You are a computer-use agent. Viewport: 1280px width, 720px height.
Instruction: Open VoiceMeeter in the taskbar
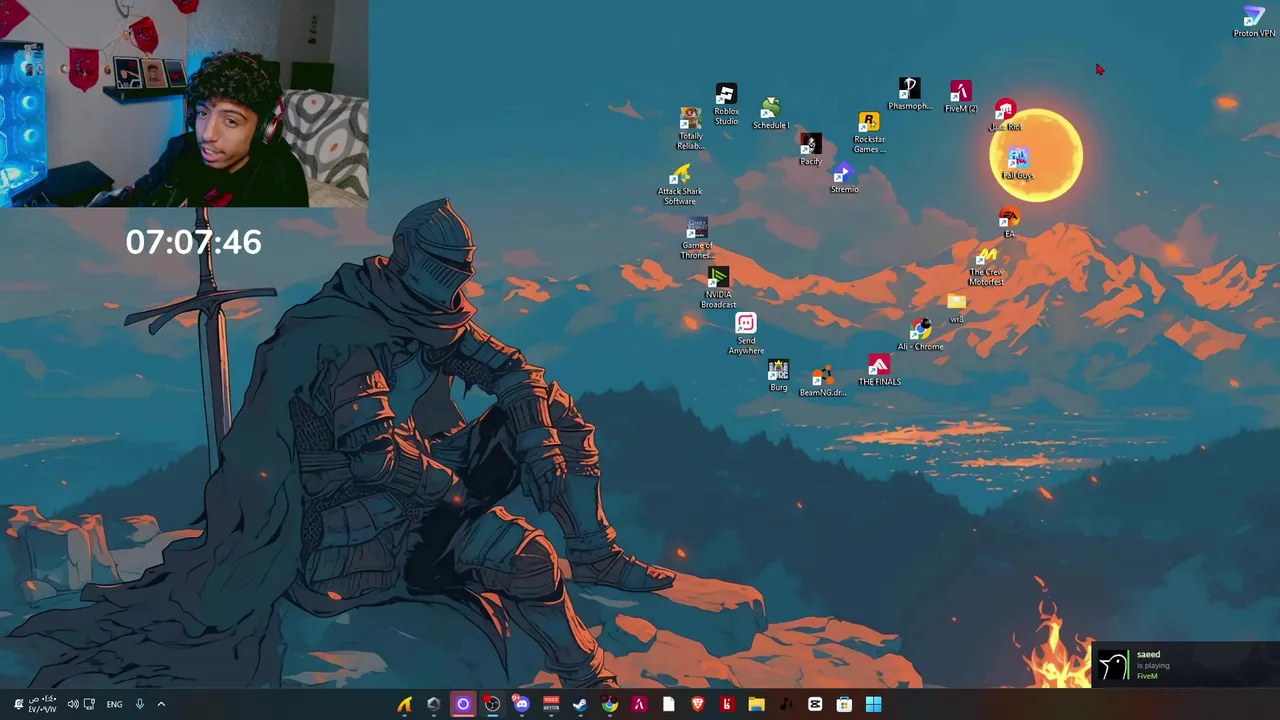point(551,704)
